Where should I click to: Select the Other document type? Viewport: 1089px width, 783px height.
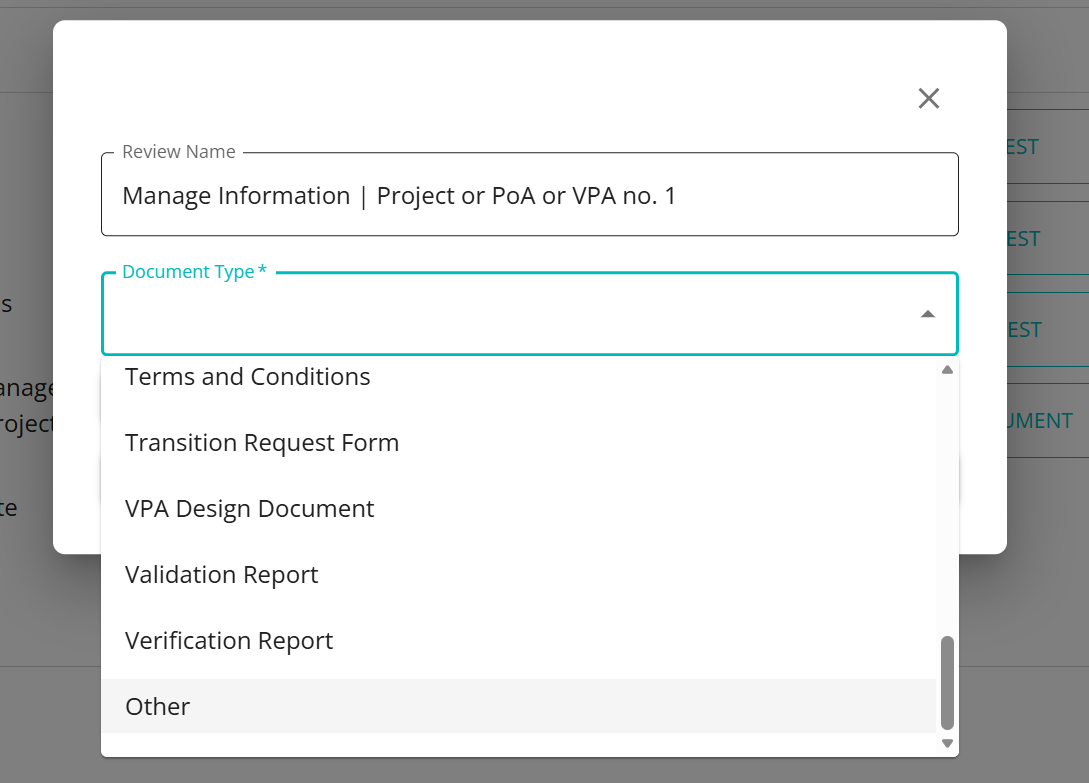point(158,707)
